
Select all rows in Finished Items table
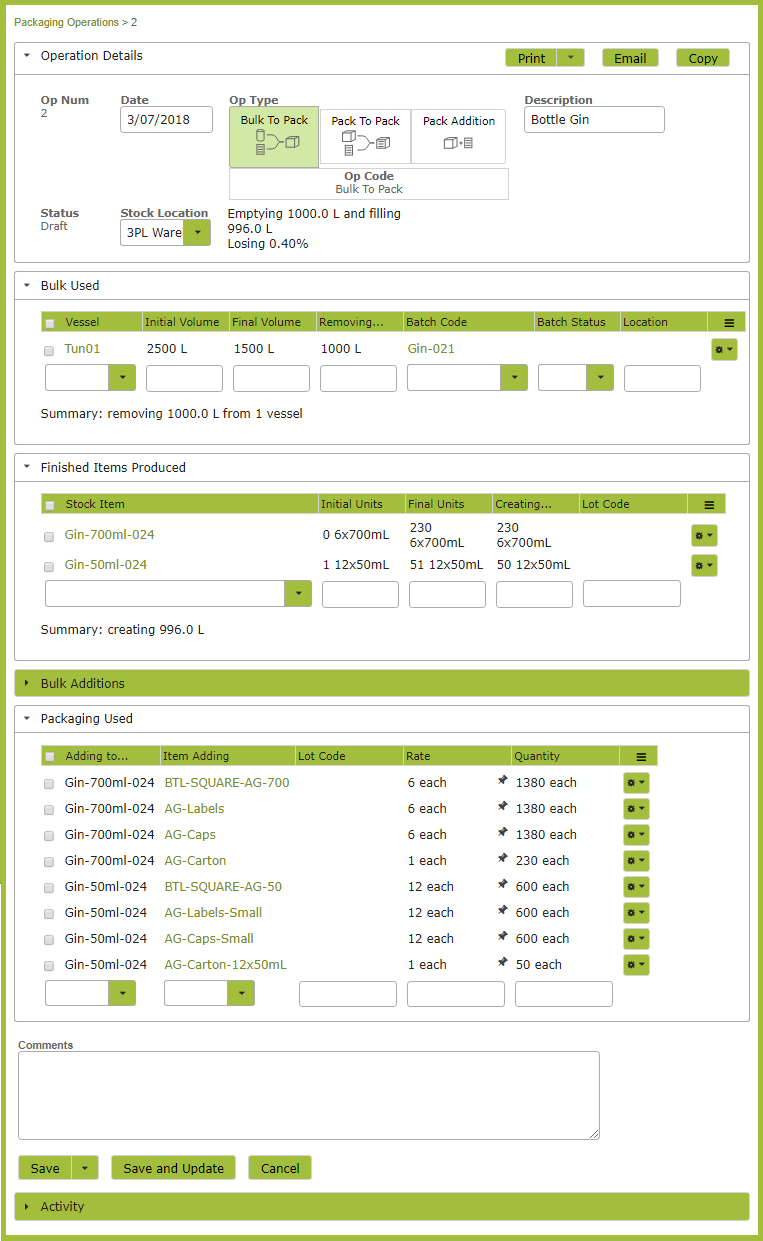[49, 505]
